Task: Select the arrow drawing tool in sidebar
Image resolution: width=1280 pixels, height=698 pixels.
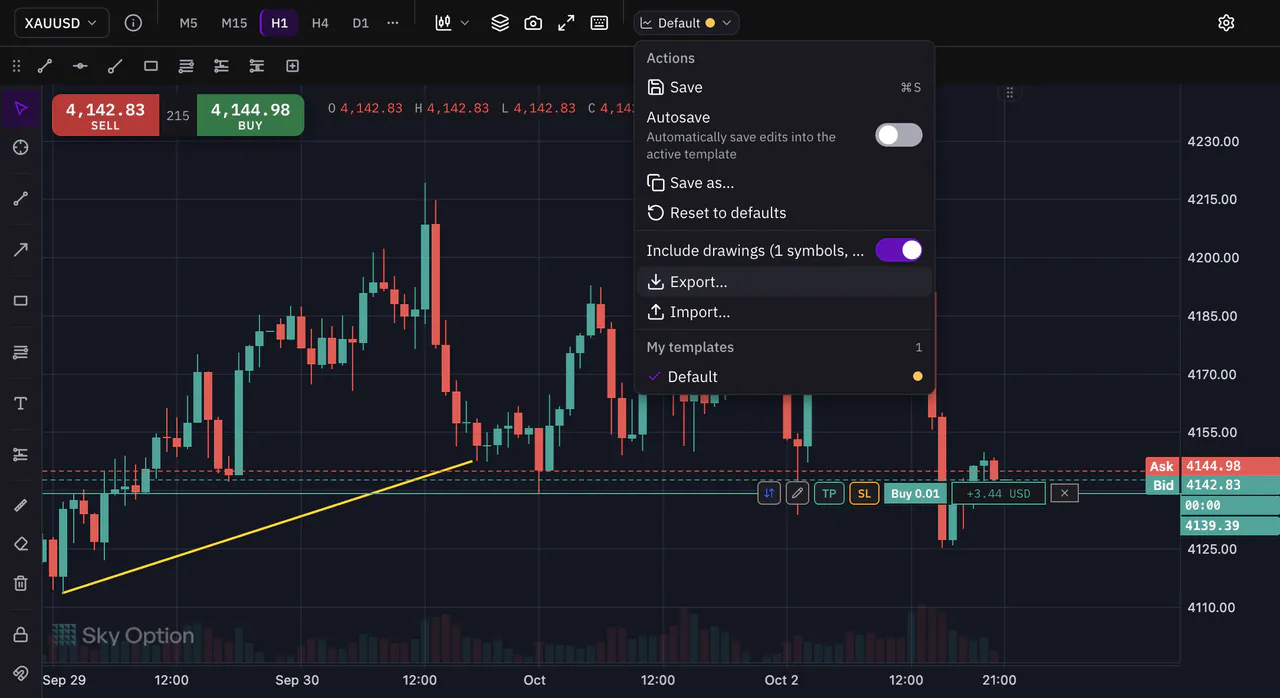Action: [20, 249]
